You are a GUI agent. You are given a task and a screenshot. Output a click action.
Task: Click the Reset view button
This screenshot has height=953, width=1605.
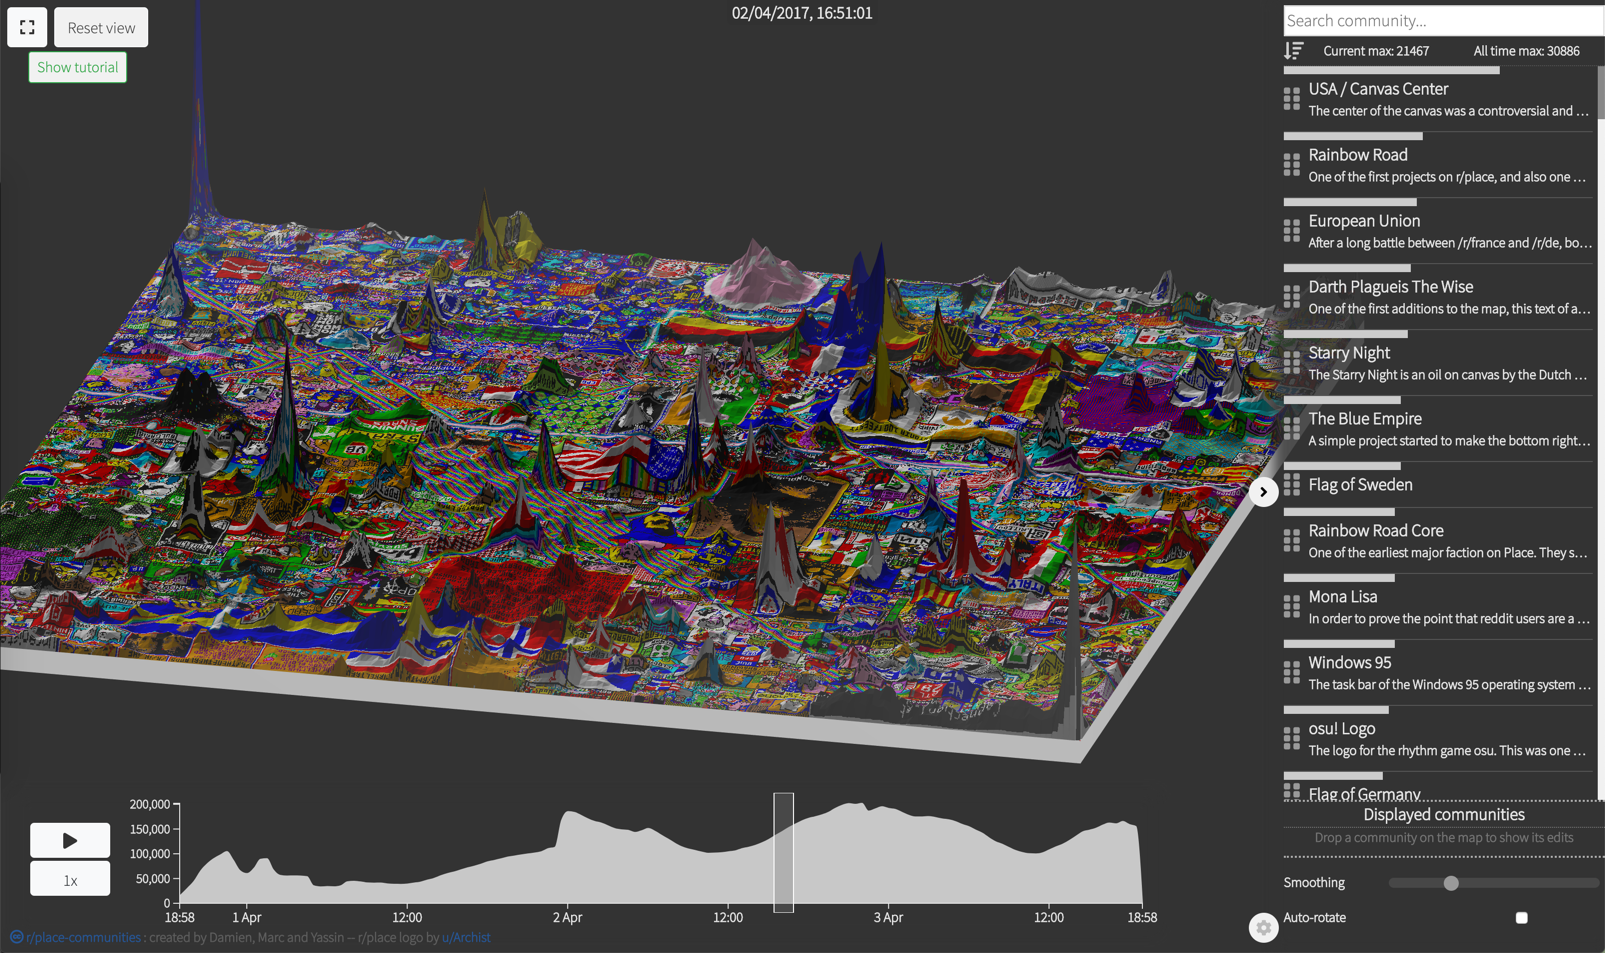pos(100,27)
